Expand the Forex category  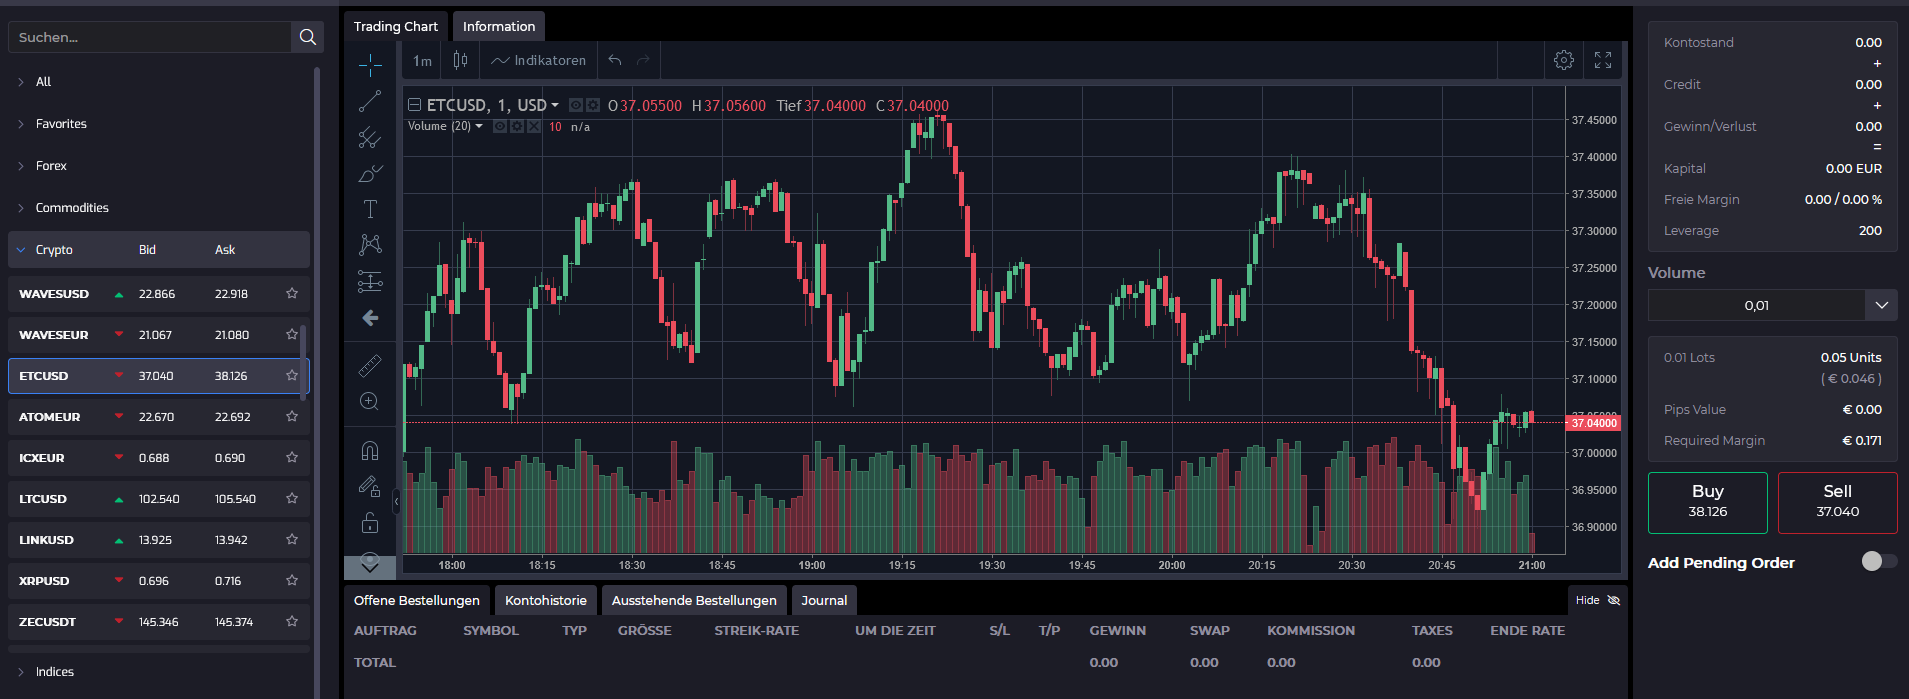tap(51, 166)
